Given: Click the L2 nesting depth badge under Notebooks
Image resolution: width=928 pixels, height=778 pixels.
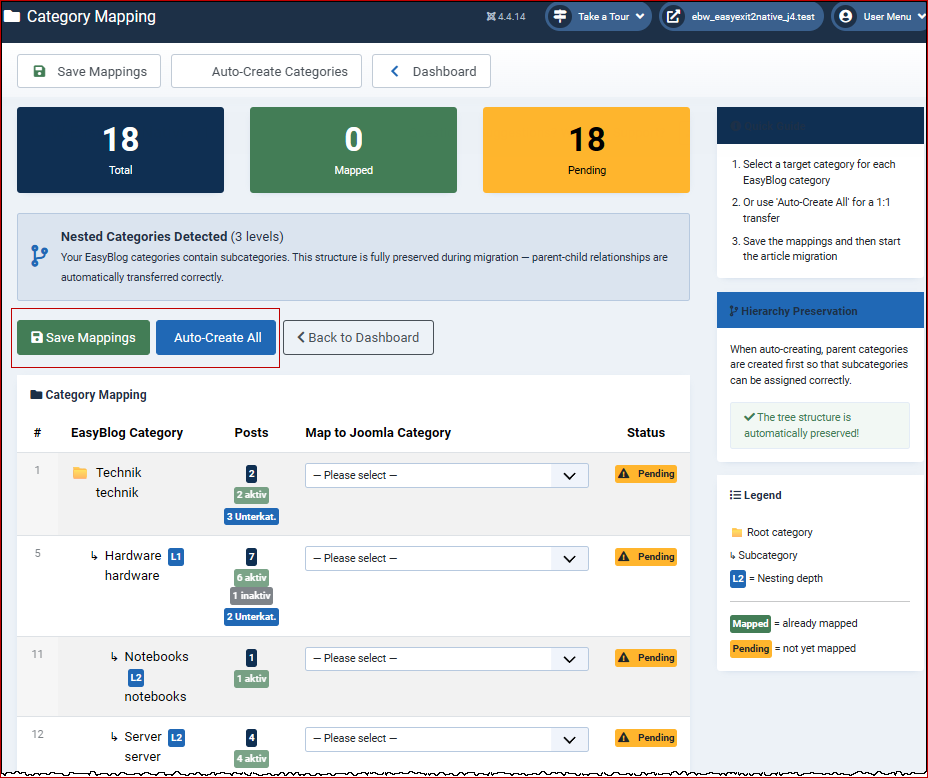Looking at the screenshot, I should click(135, 677).
